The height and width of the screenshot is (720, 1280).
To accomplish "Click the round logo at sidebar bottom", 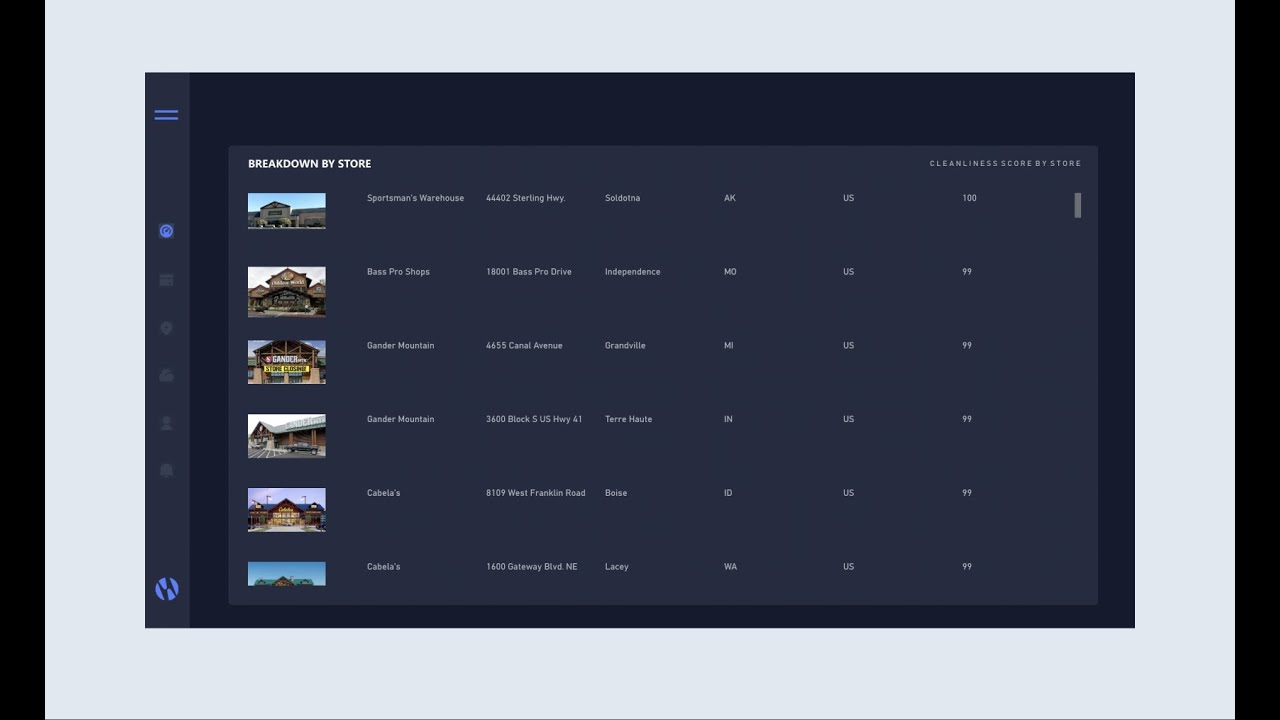I will 167,589.
